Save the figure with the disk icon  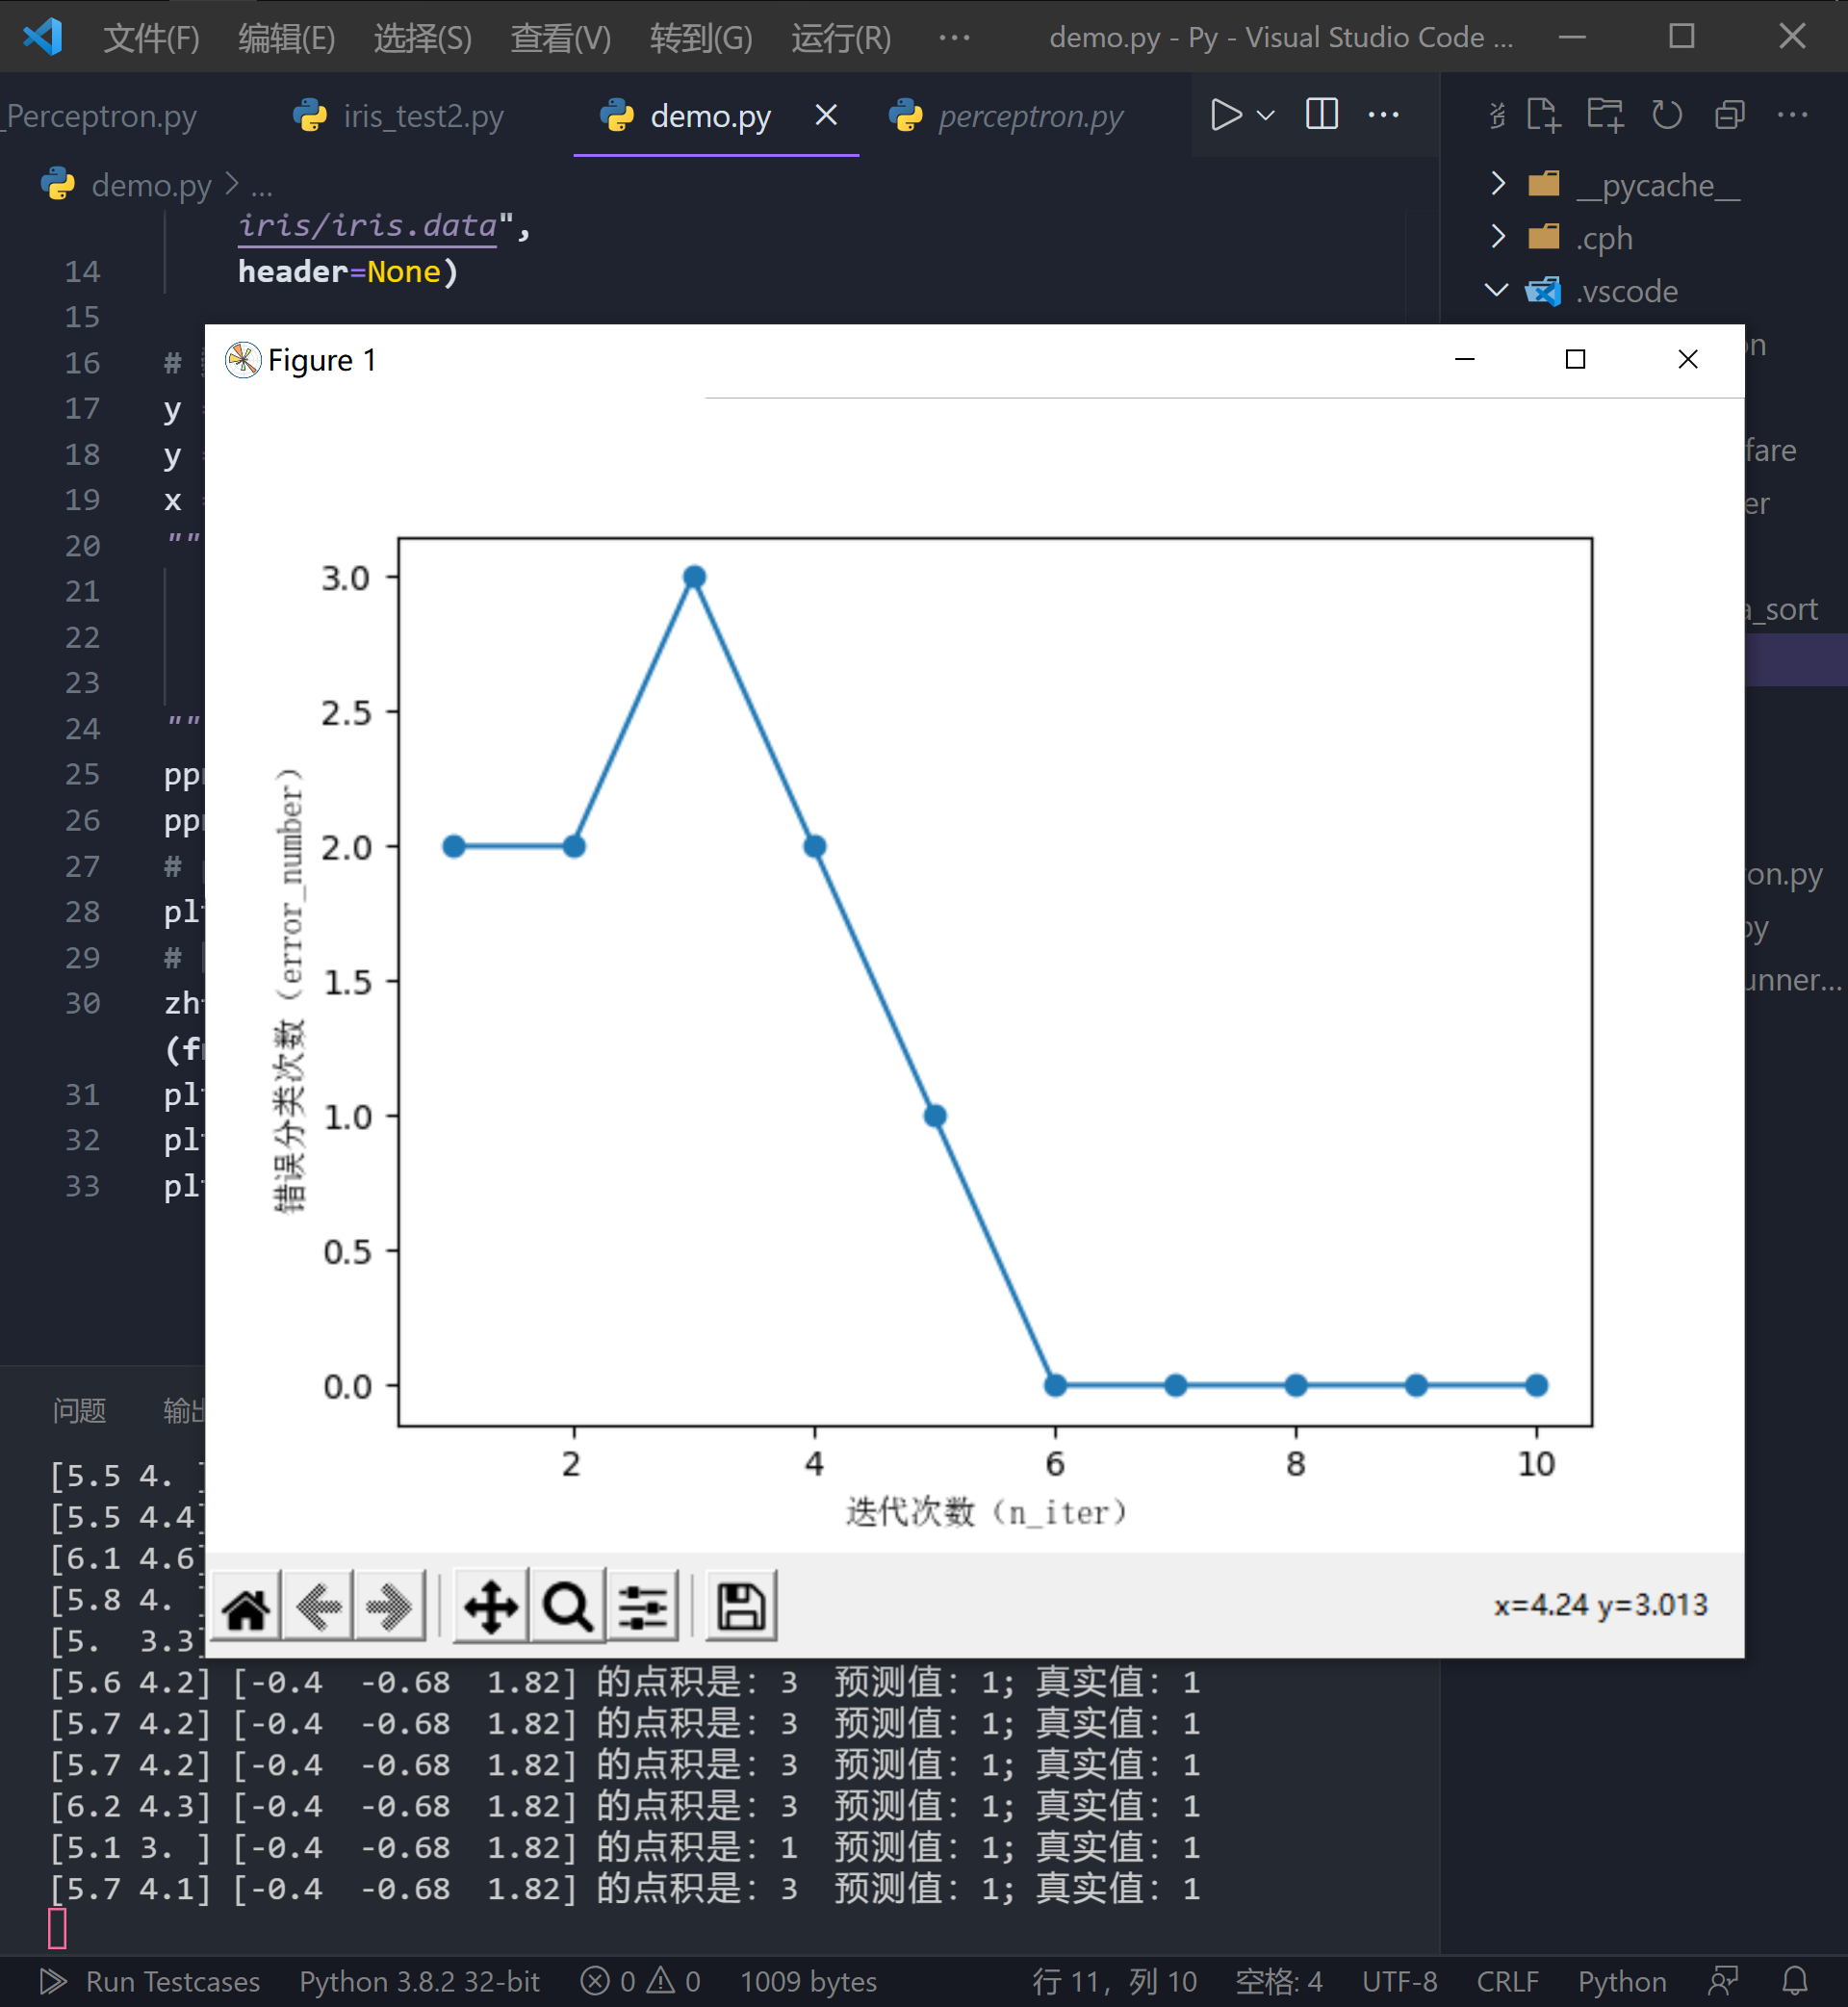coord(741,1607)
